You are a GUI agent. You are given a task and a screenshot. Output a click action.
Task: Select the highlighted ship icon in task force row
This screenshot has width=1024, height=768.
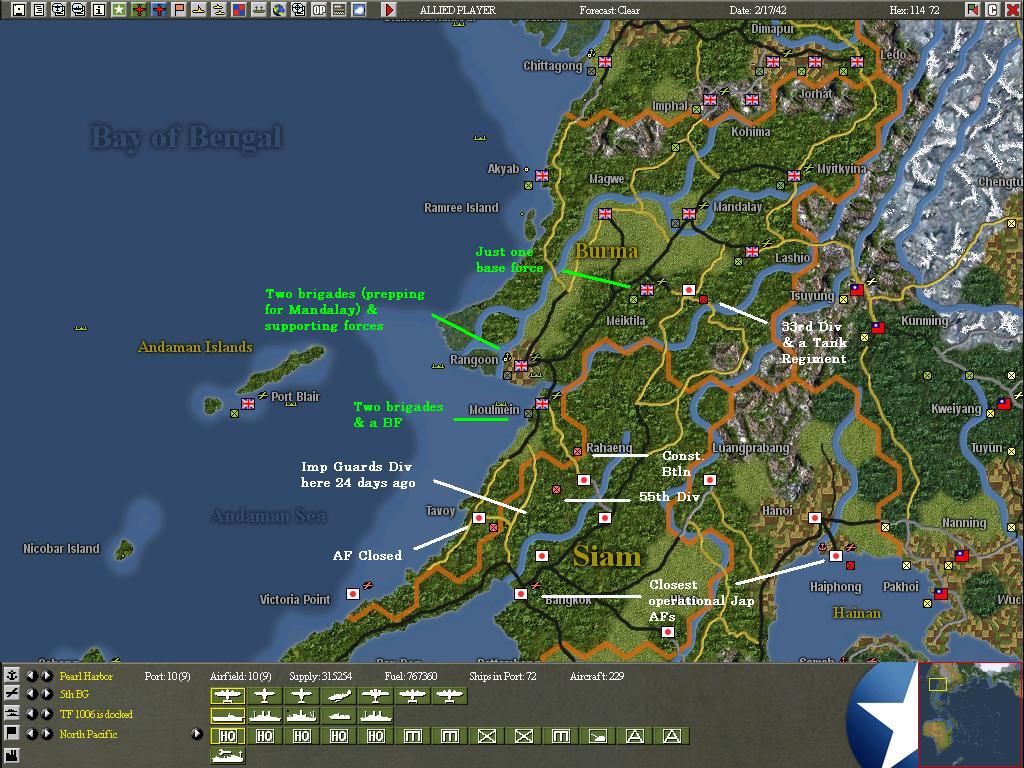tap(227, 716)
